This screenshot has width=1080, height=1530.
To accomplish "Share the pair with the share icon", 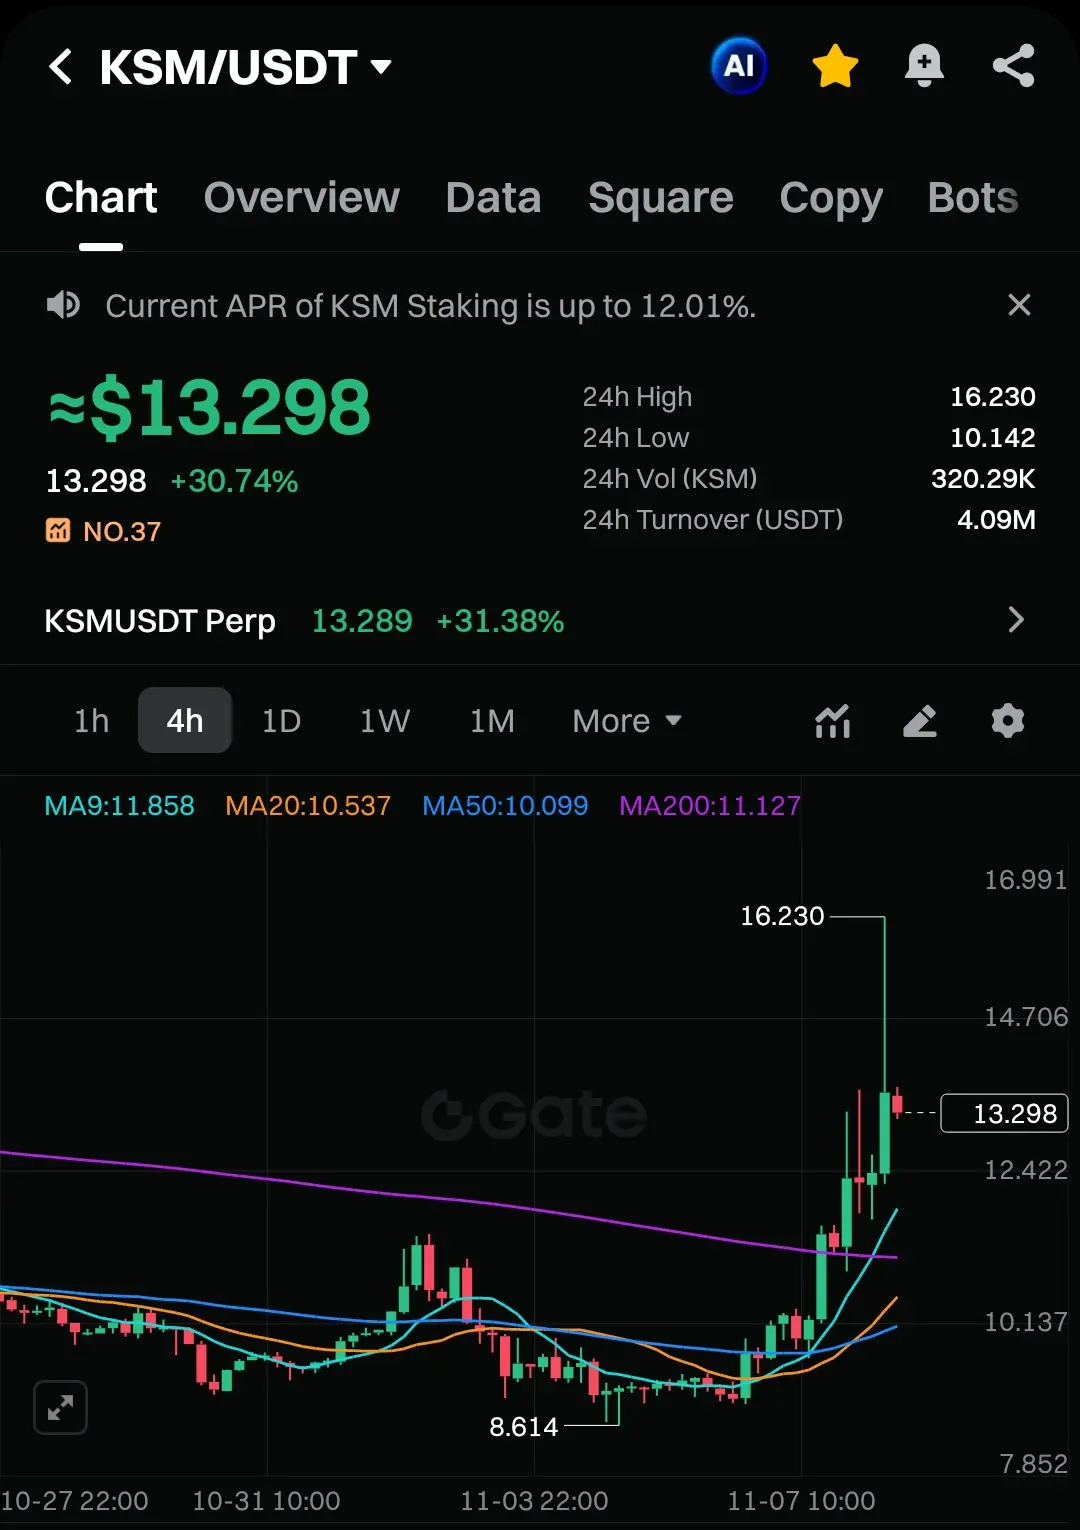I will (1013, 66).
